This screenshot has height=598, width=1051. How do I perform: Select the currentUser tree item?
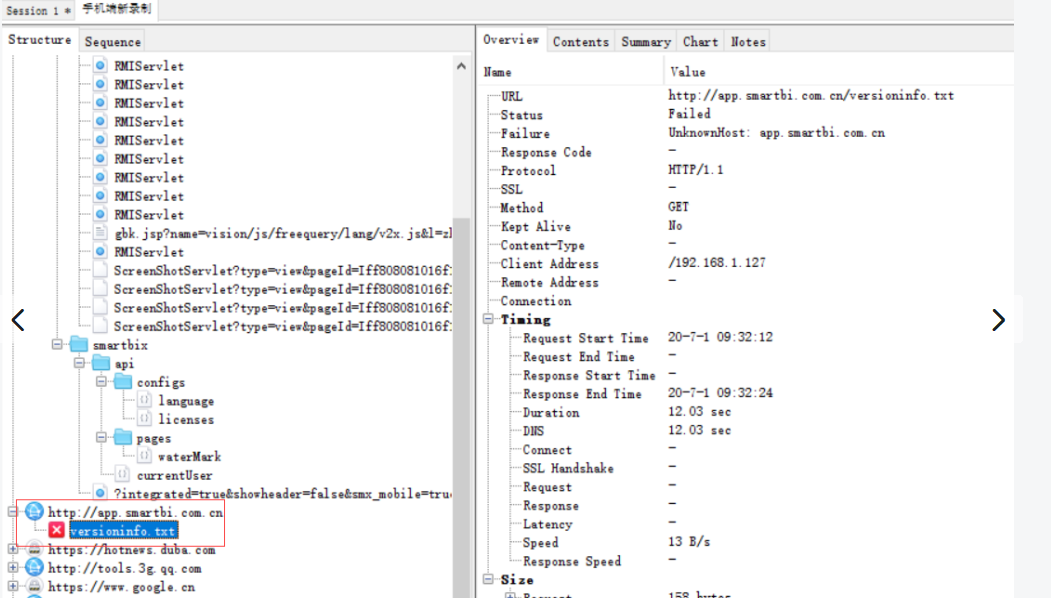pos(175,475)
